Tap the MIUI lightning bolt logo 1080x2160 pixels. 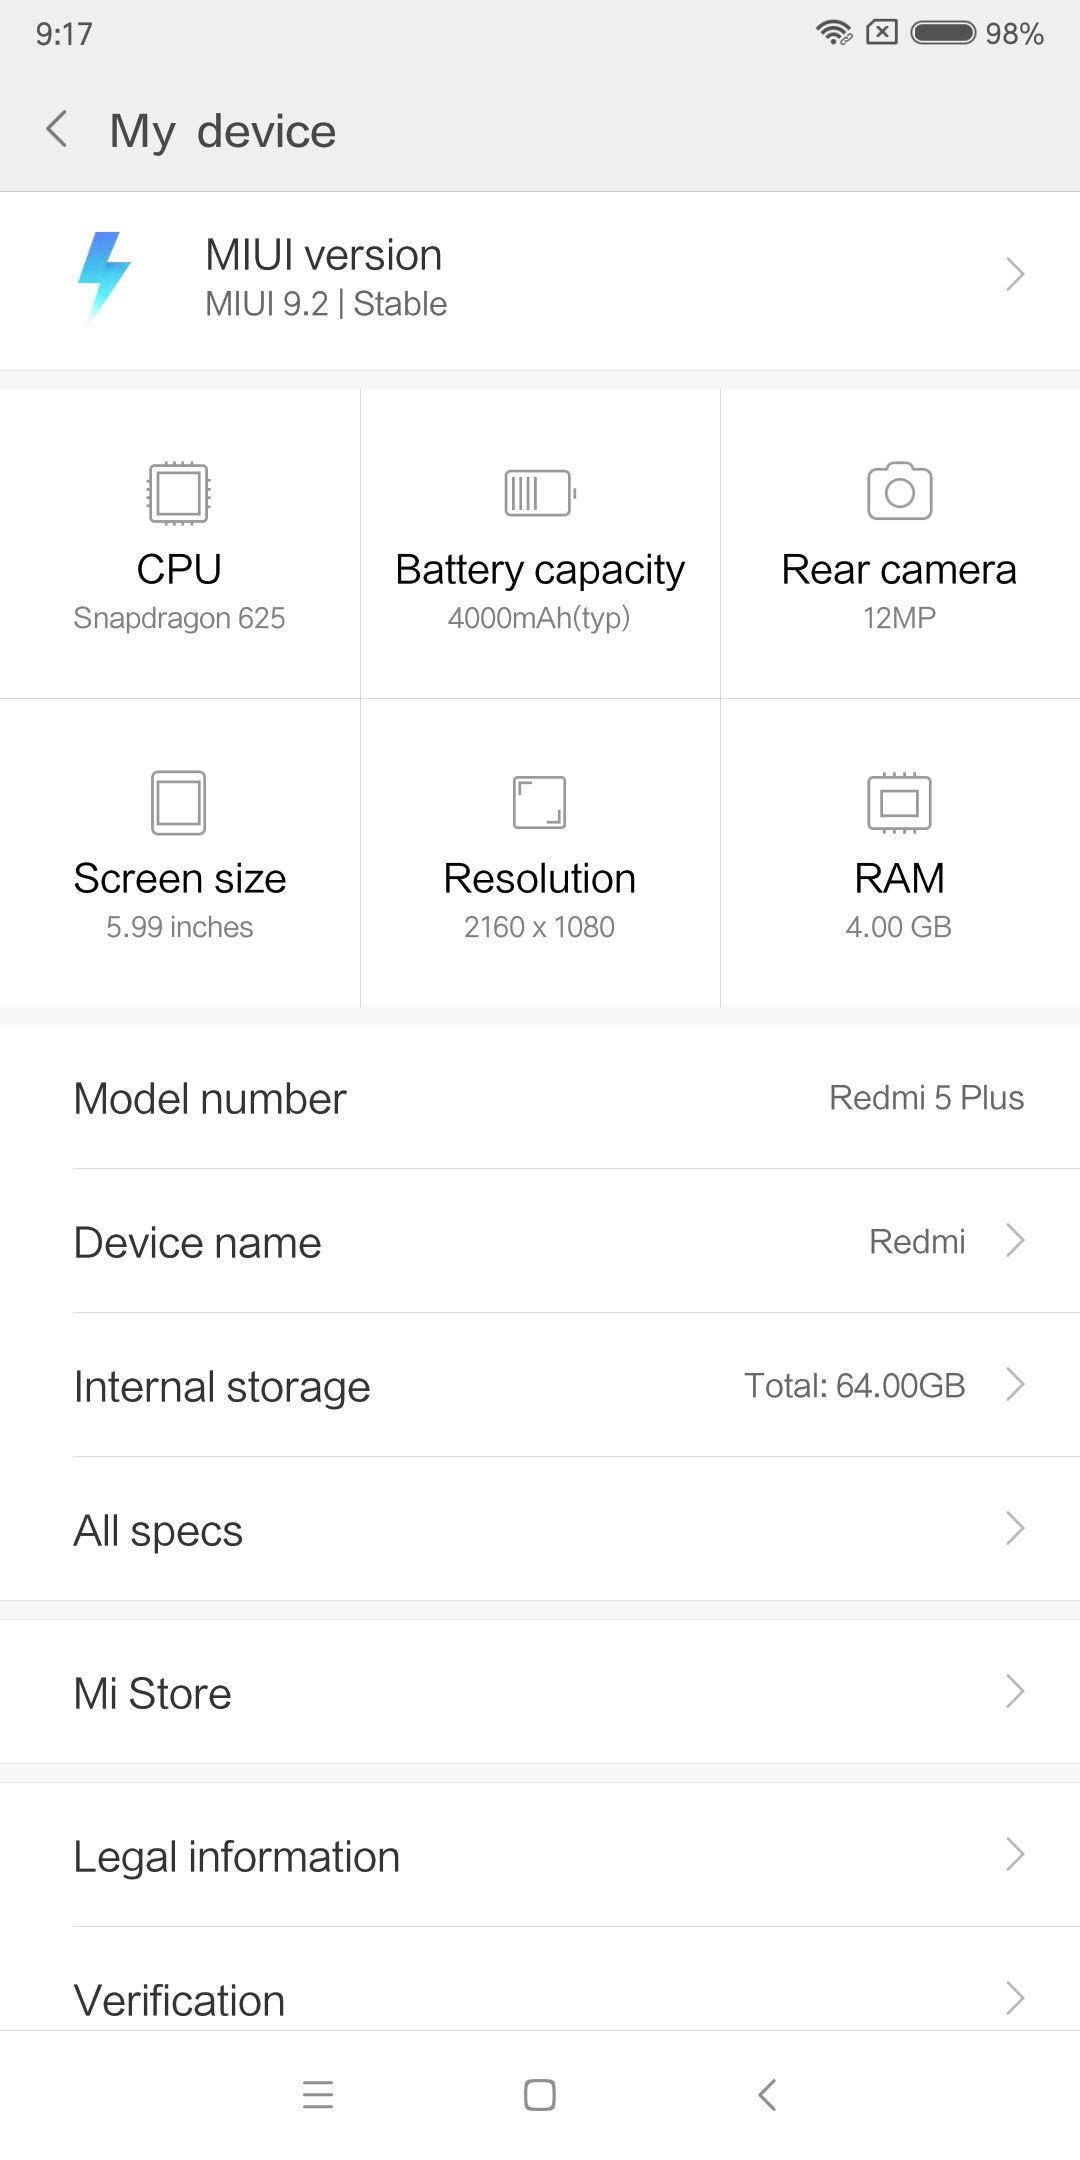pos(104,277)
